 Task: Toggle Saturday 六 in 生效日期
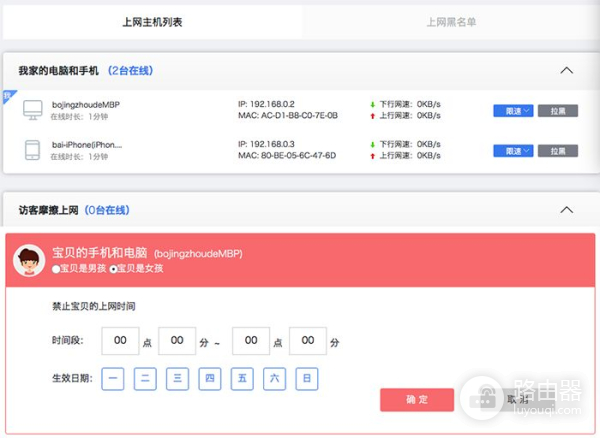coord(274,379)
